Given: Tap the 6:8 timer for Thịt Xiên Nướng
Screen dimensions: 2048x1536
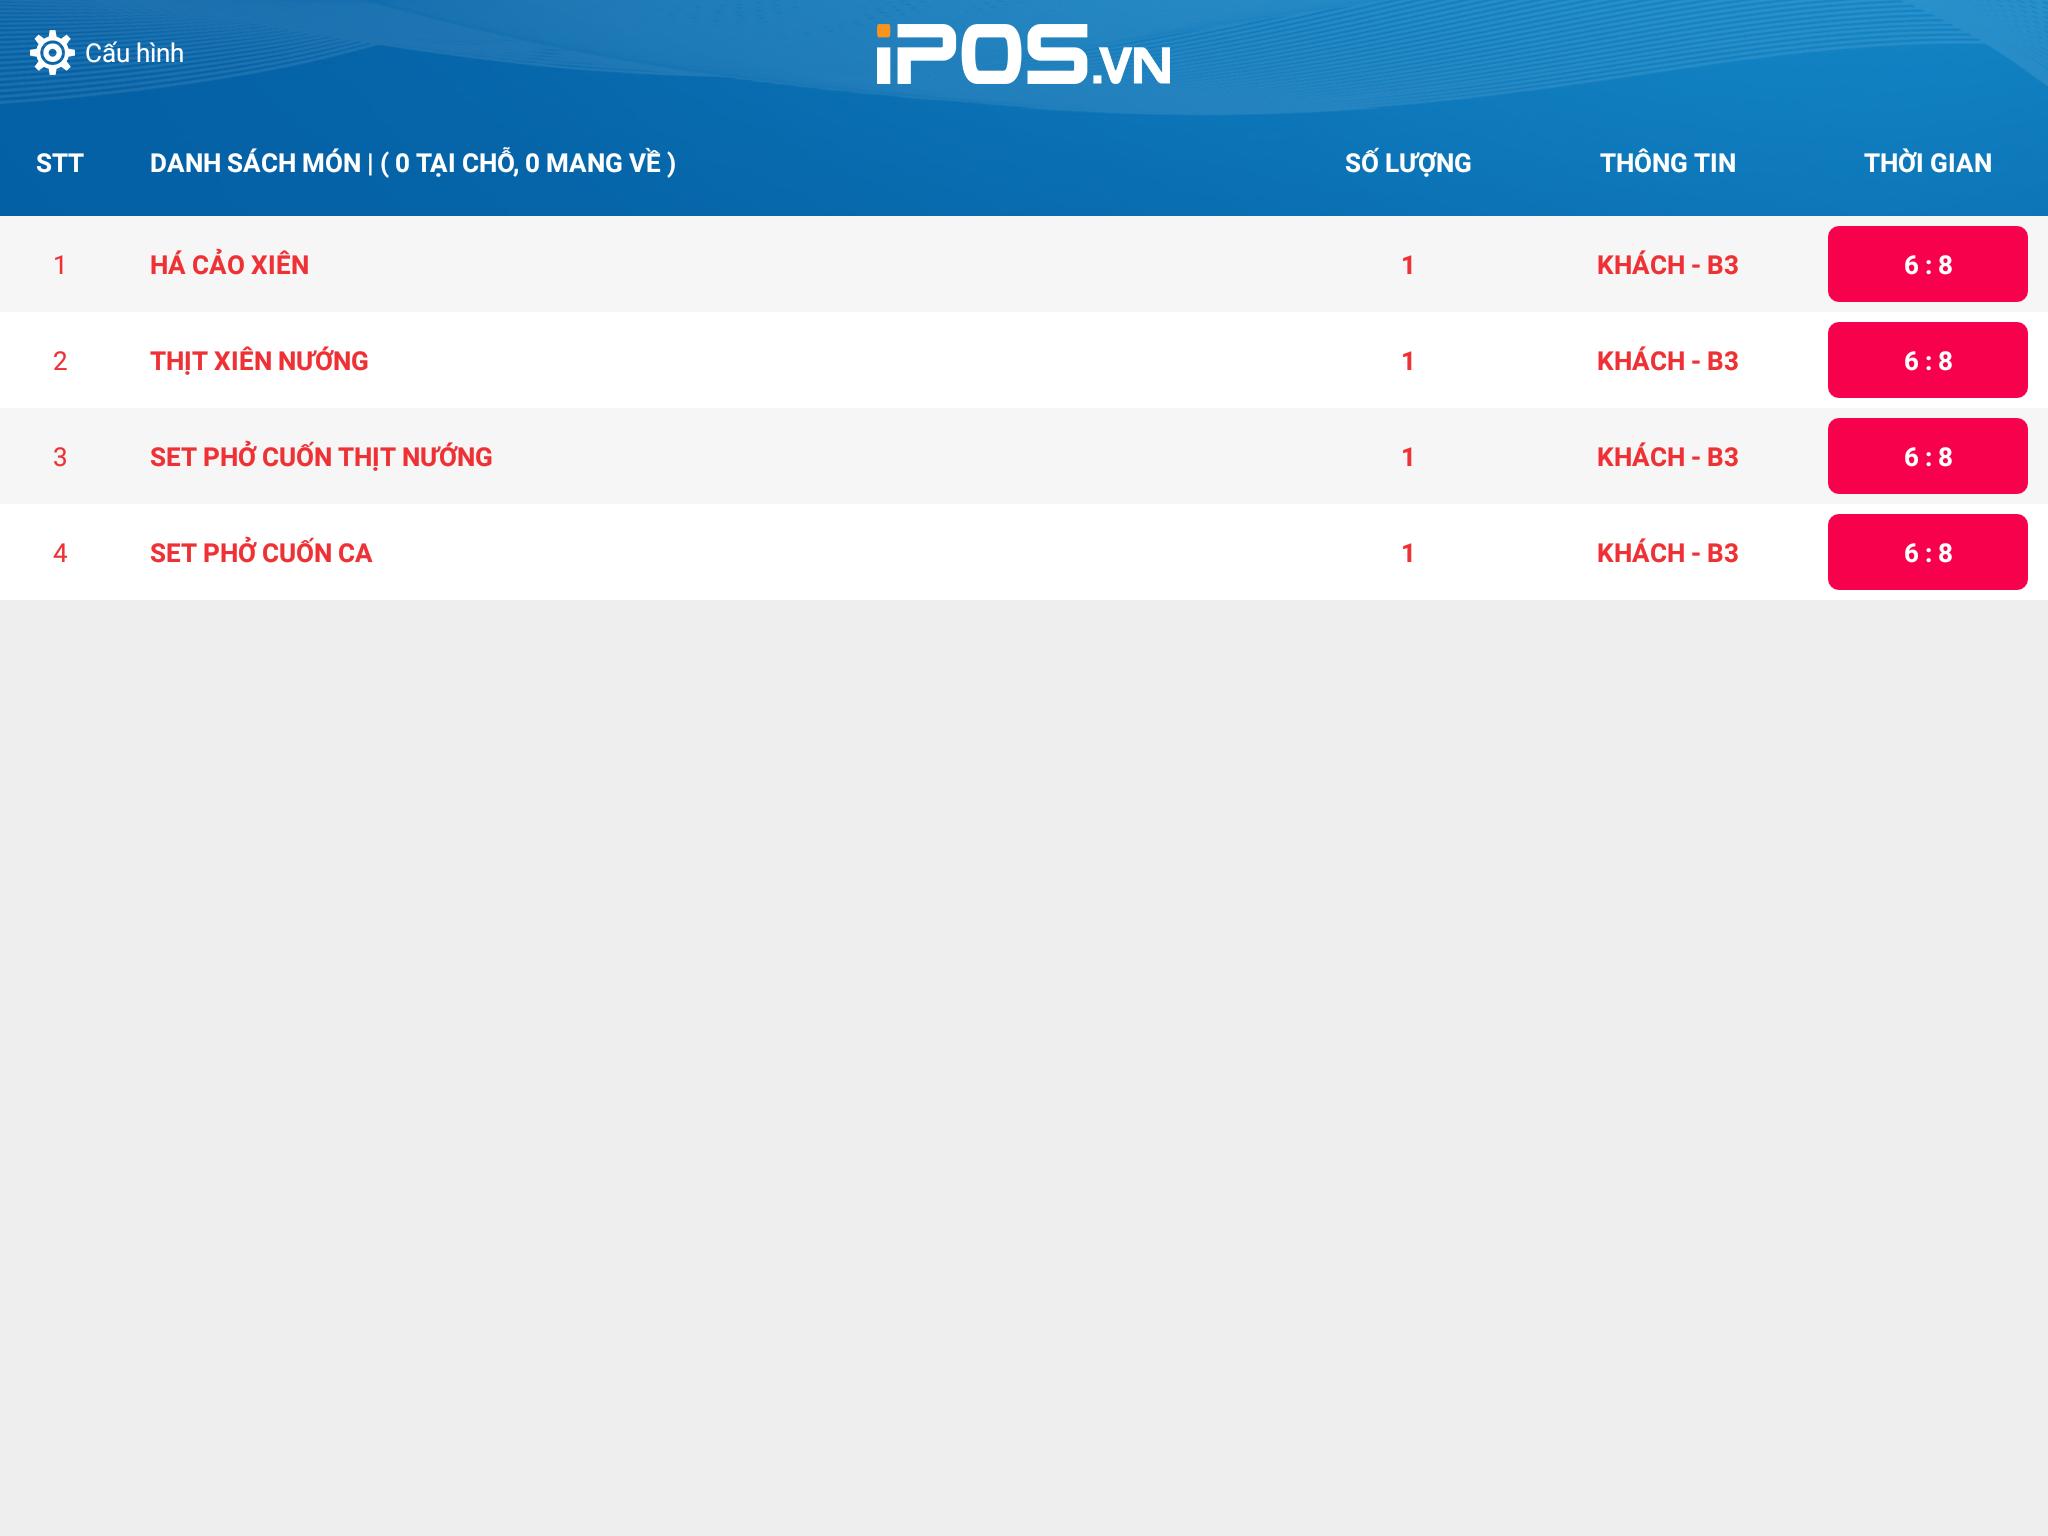Looking at the screenshot, I should click(x=1928, y=360).
